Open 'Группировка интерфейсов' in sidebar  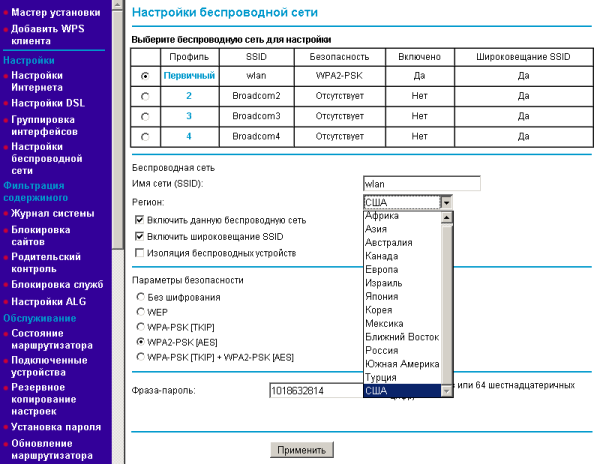(x=44, y=126)
